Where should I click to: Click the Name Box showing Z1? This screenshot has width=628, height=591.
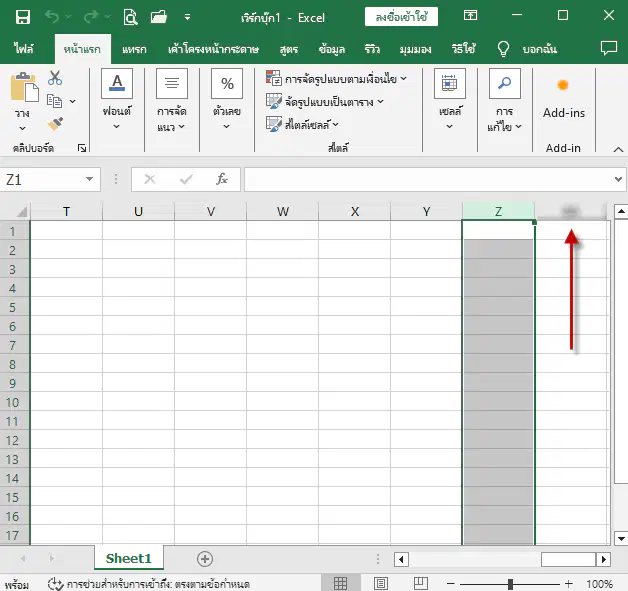tap(42, 179)
